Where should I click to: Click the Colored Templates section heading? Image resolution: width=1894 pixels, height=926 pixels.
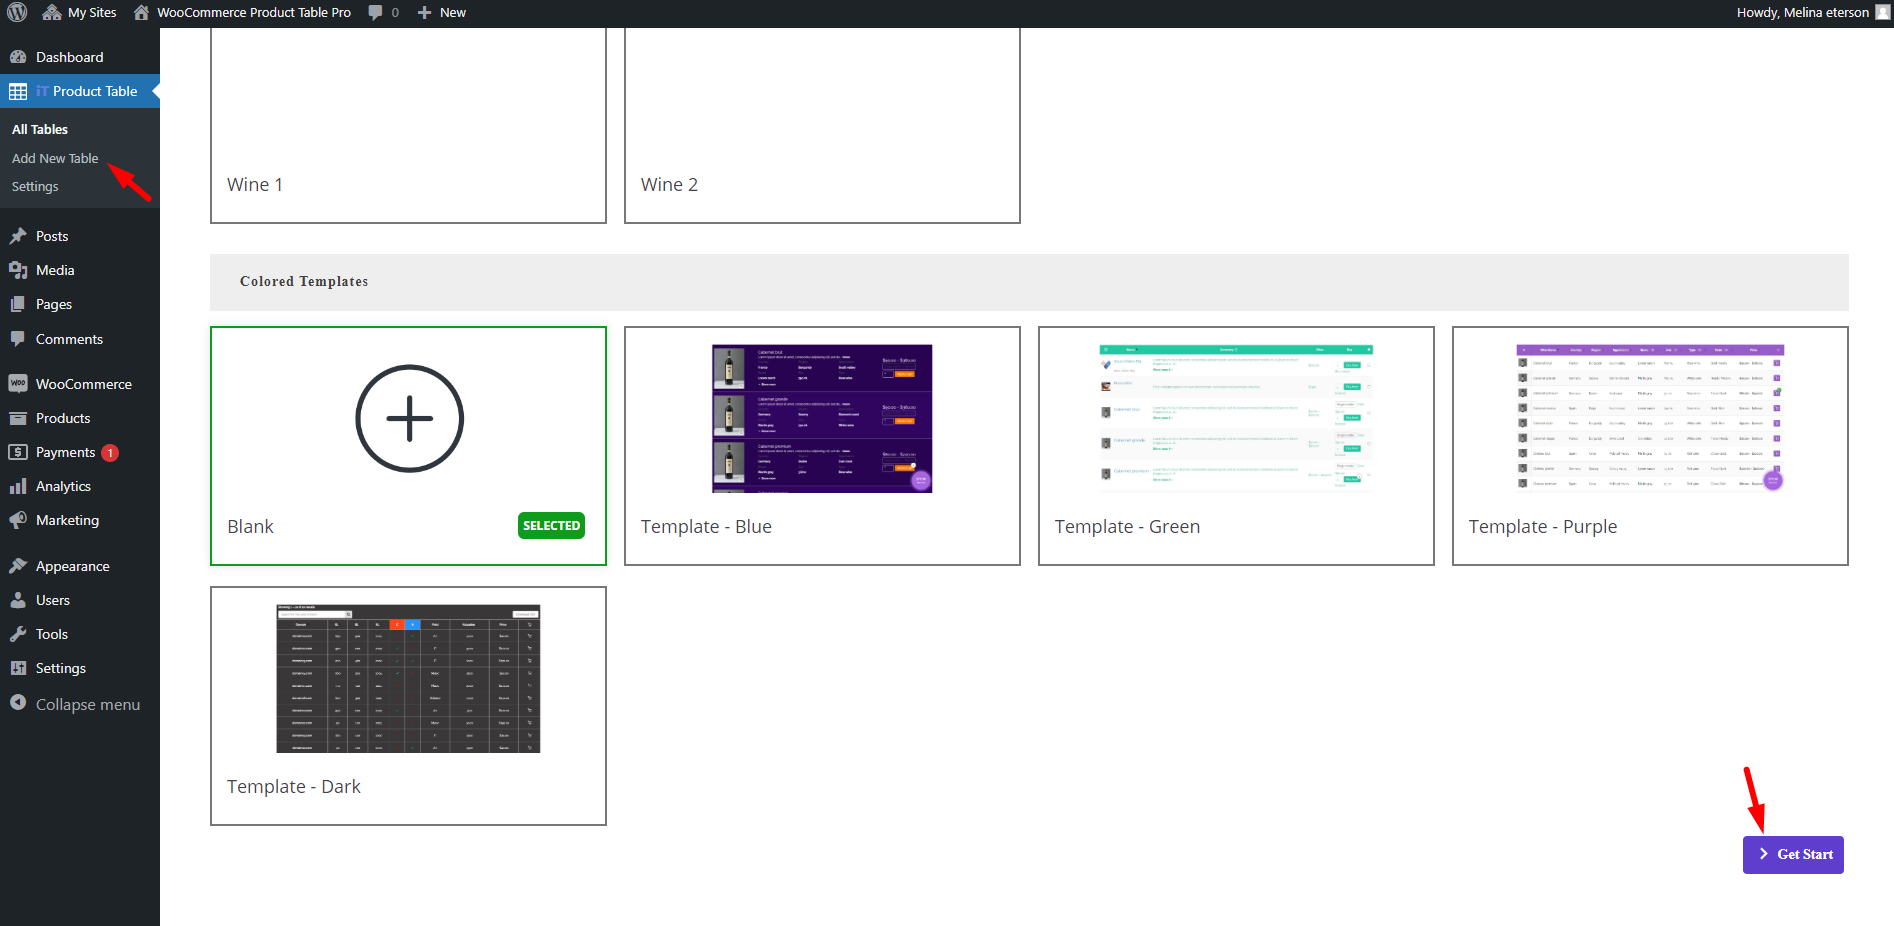[x=304, y=282]
